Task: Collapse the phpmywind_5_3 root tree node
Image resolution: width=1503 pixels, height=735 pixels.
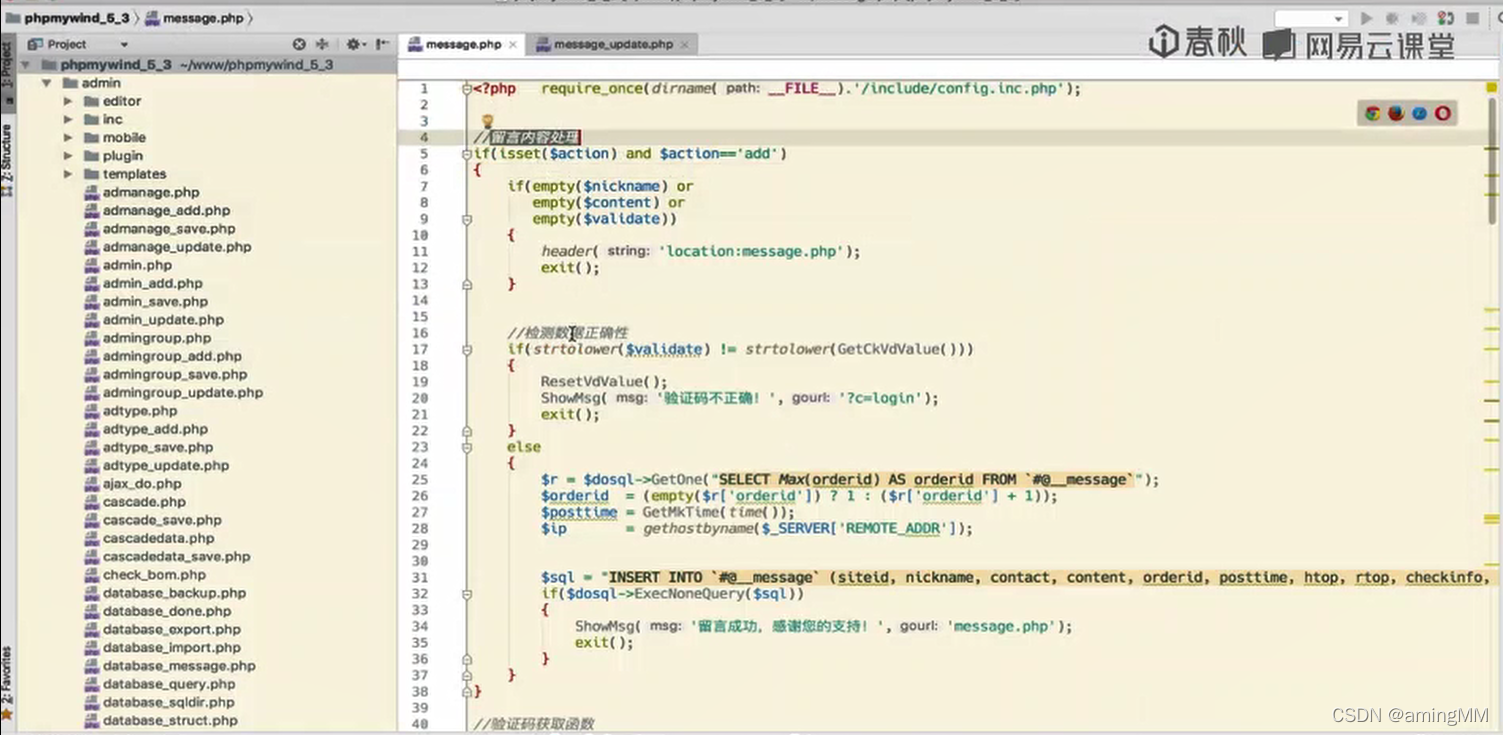Action: [26, 65]
